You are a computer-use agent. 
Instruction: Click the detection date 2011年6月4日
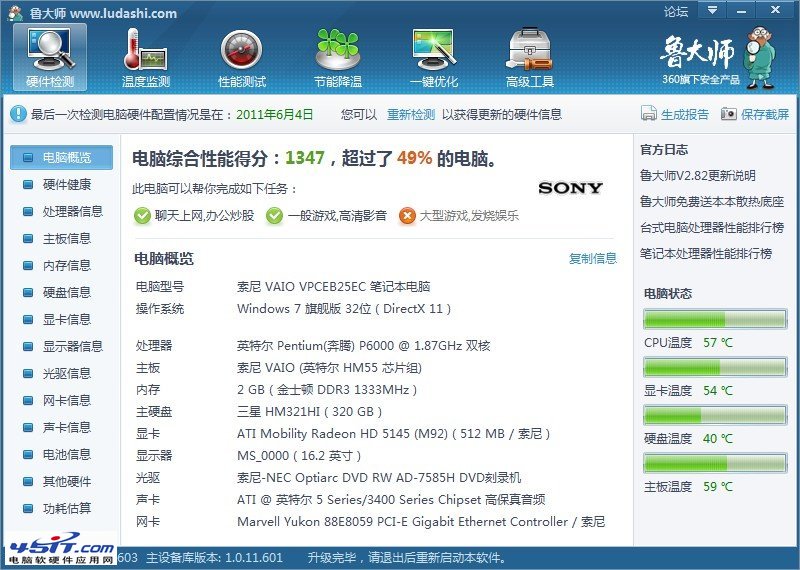(274, 114)
